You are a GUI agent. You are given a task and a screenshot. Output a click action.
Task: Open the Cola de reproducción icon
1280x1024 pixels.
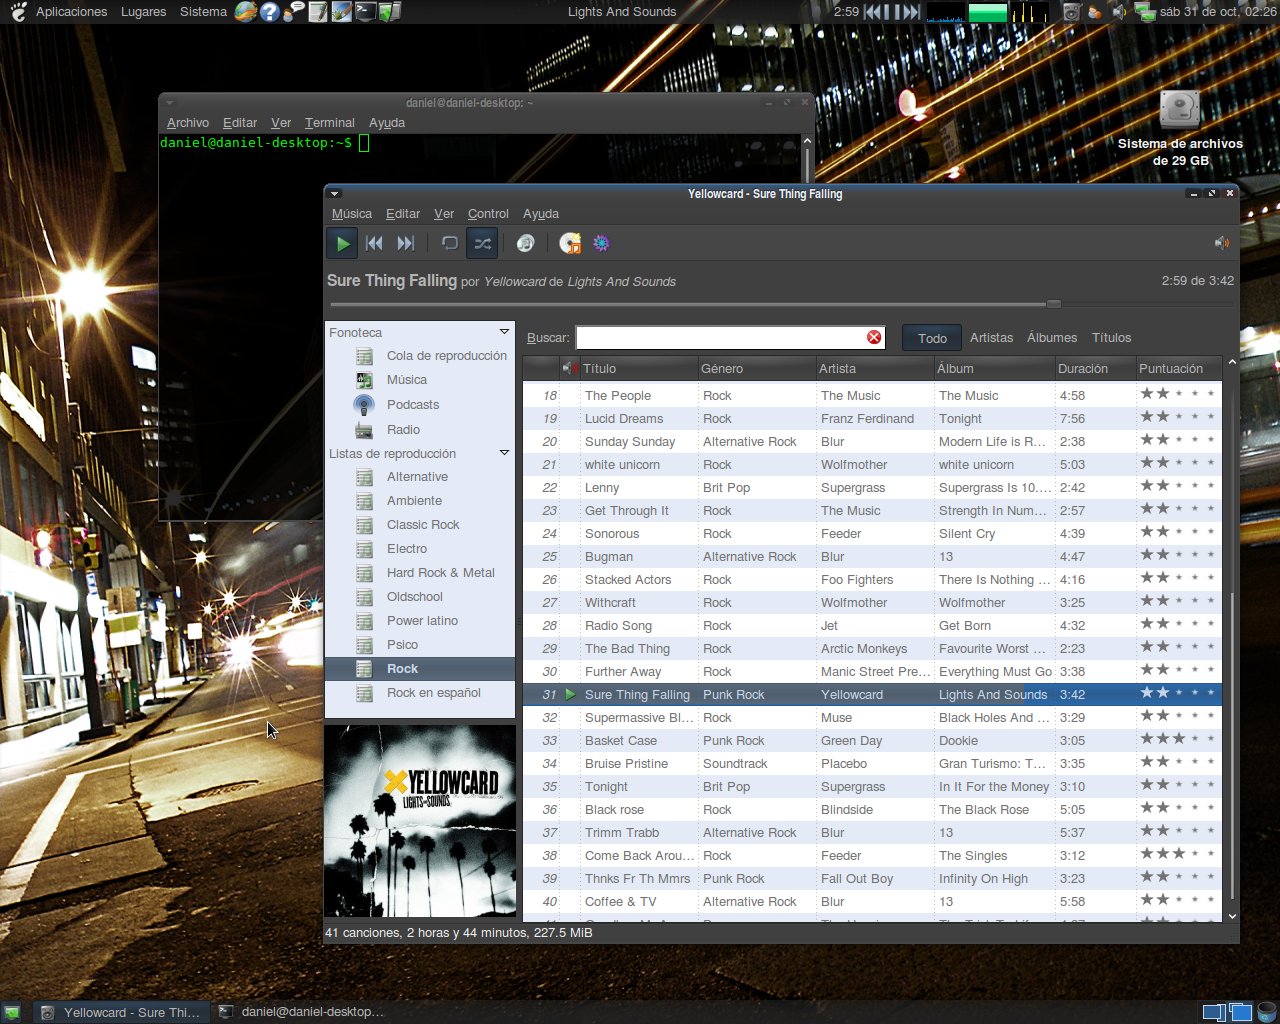point(364,356)
